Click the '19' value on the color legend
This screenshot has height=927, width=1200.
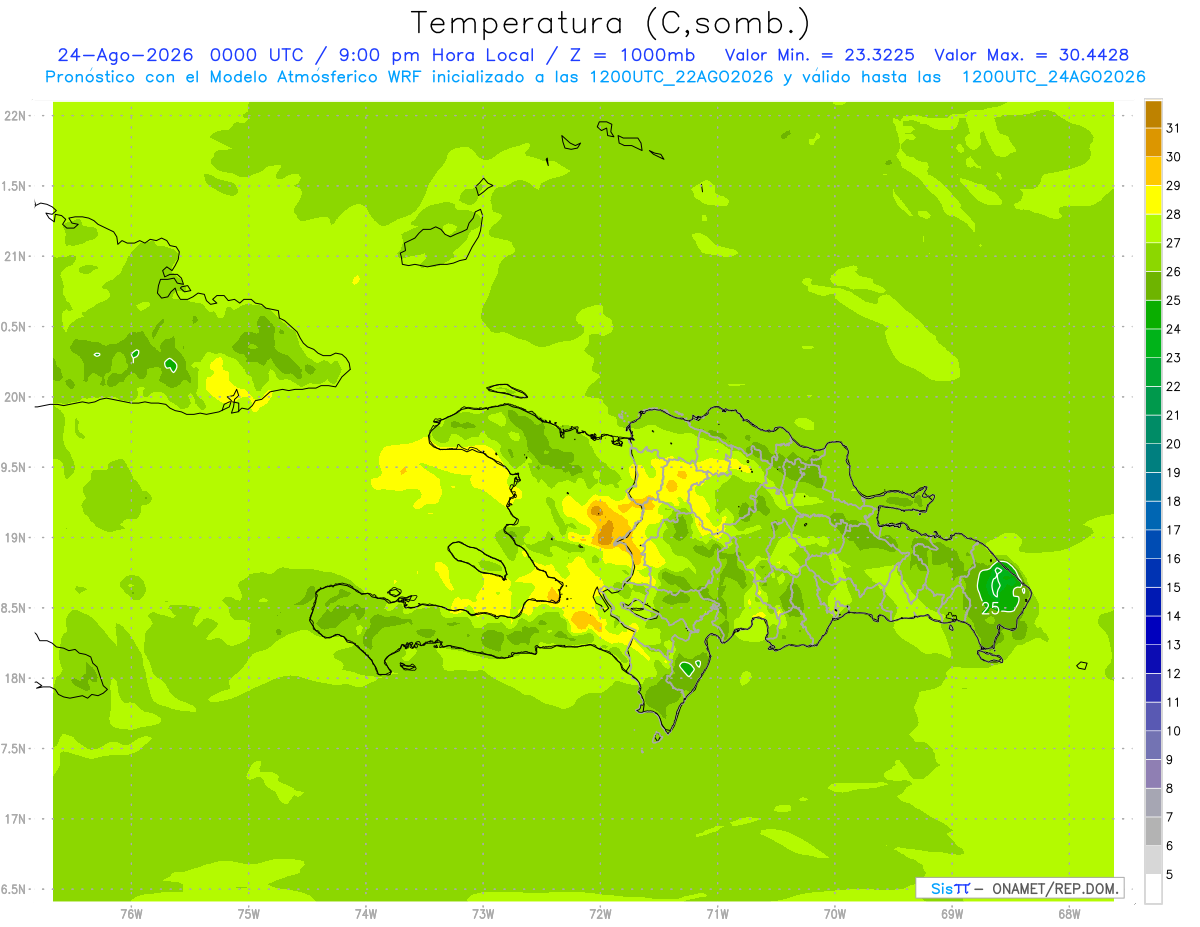[x=1174, y=473]
